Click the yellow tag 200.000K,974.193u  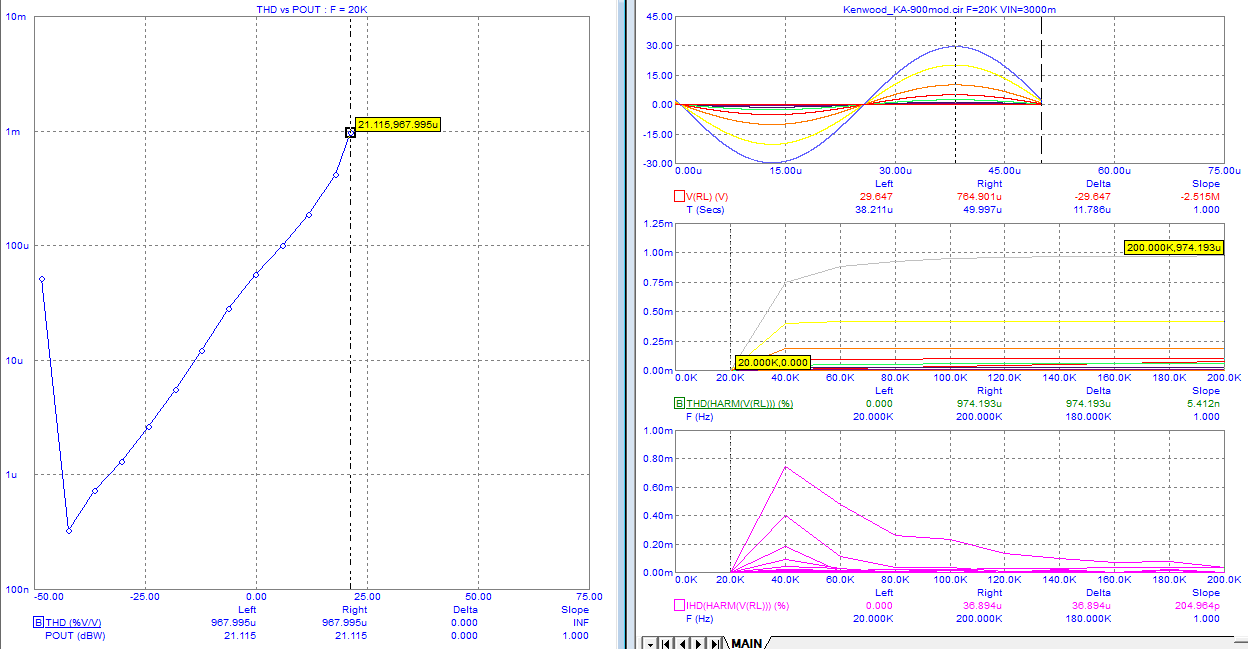1174,247
